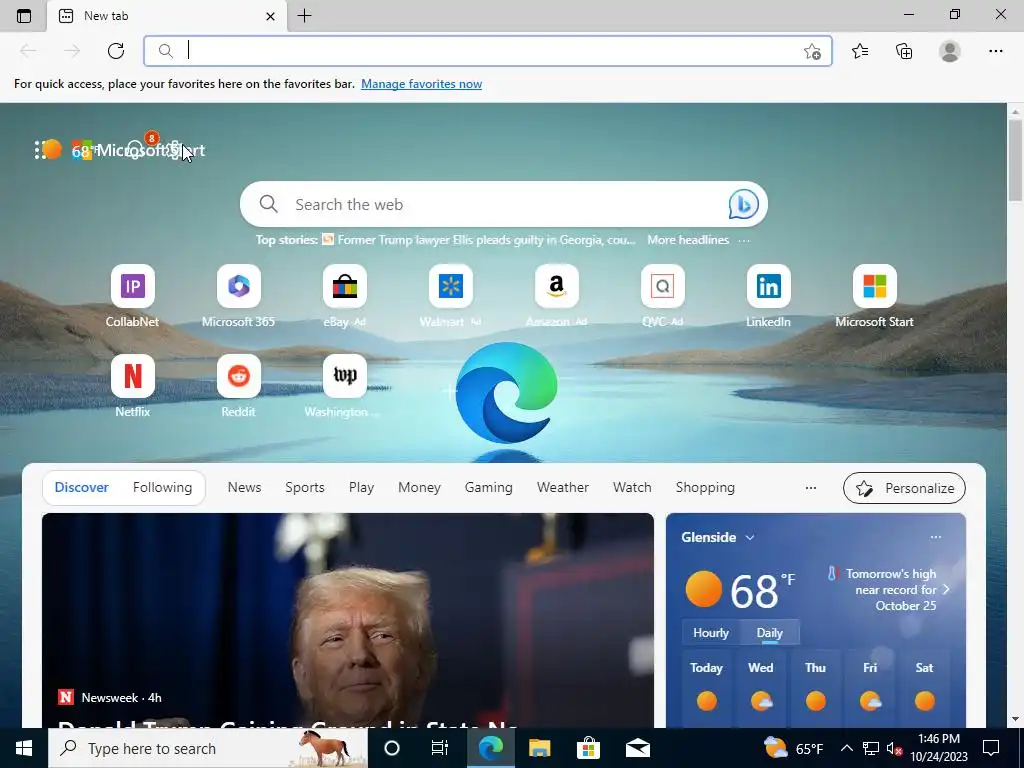
Task: Click Manage favorites now link
Action: tap(421, 84)
